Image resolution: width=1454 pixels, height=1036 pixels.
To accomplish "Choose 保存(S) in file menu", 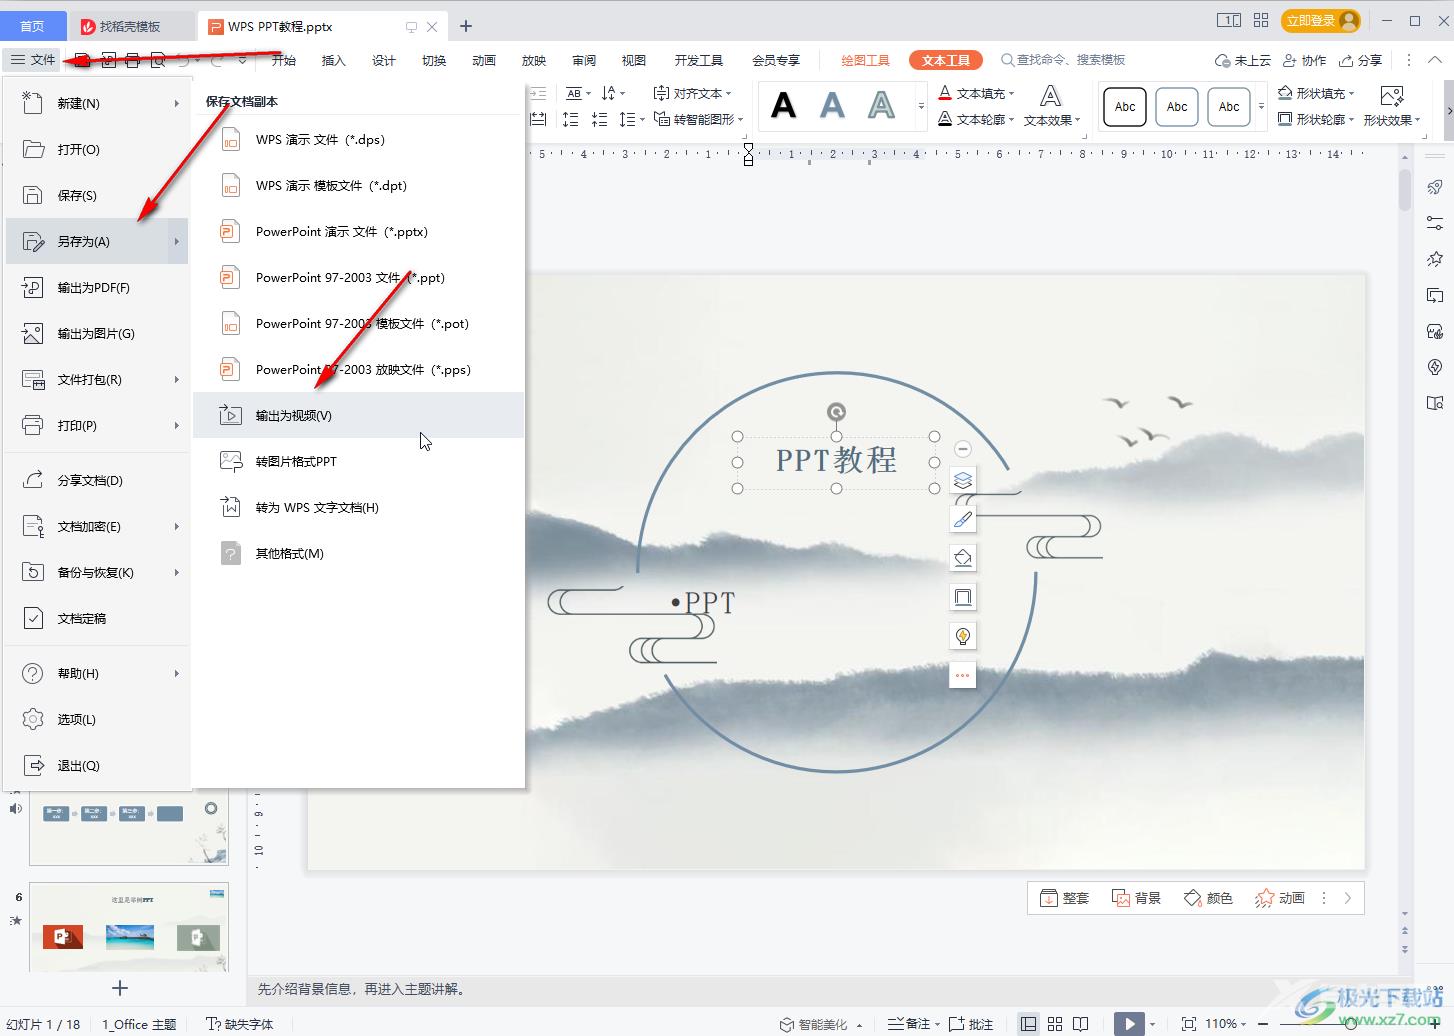I will [97, 196].
